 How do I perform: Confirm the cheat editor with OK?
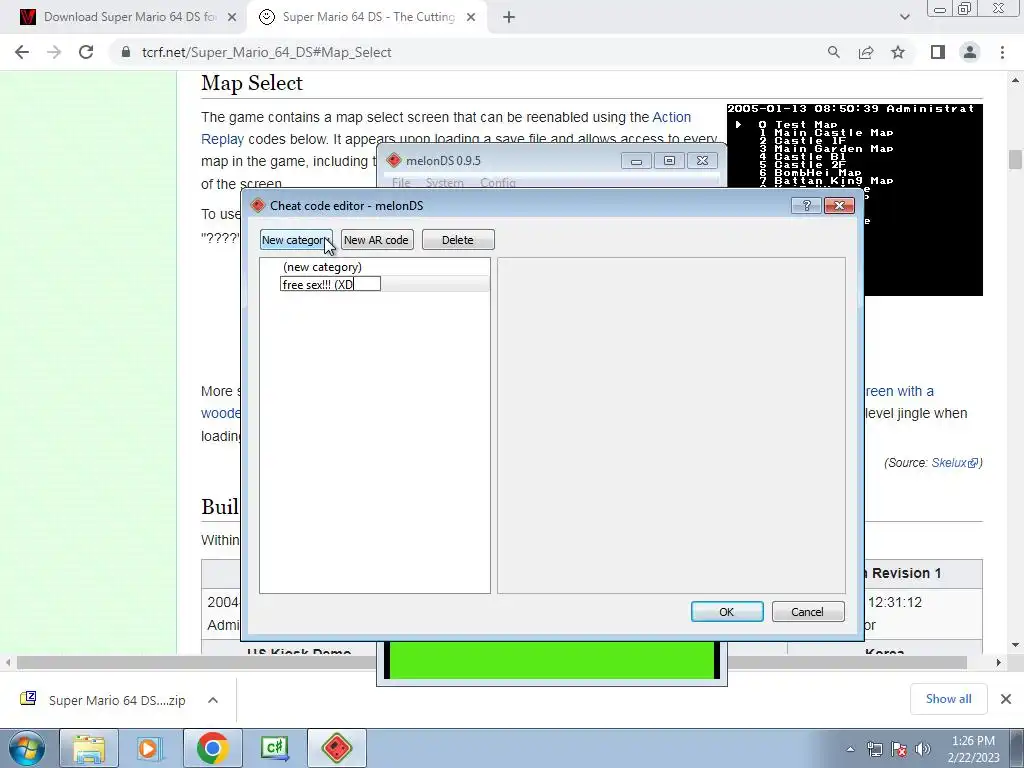727,612
